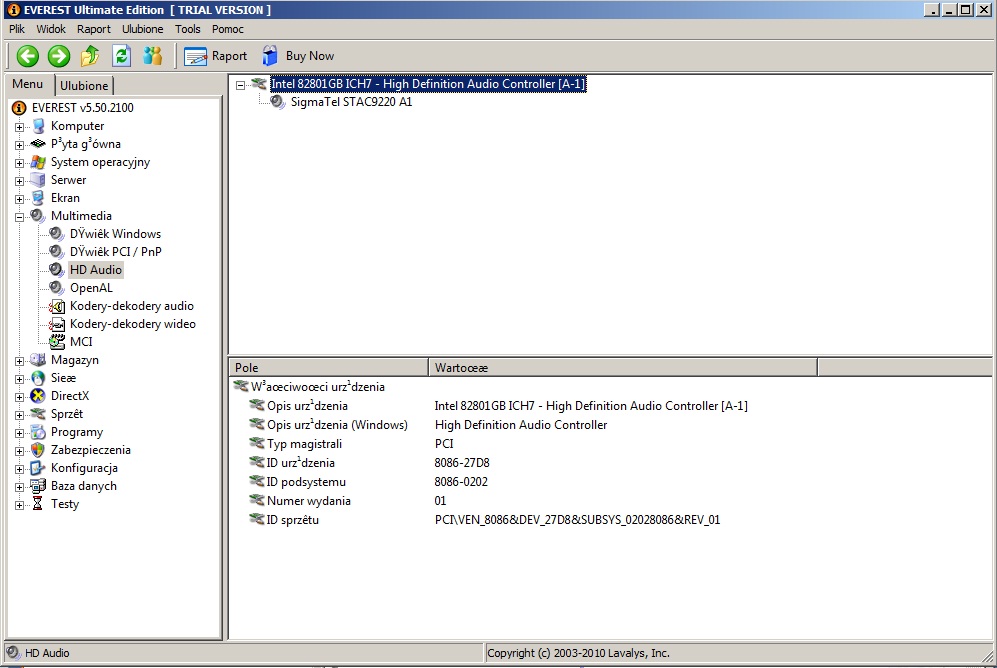The height and width of the screenshot is (668, 997).
Task: Collapse the Multimedia tree node
Action: click(20, 217)
